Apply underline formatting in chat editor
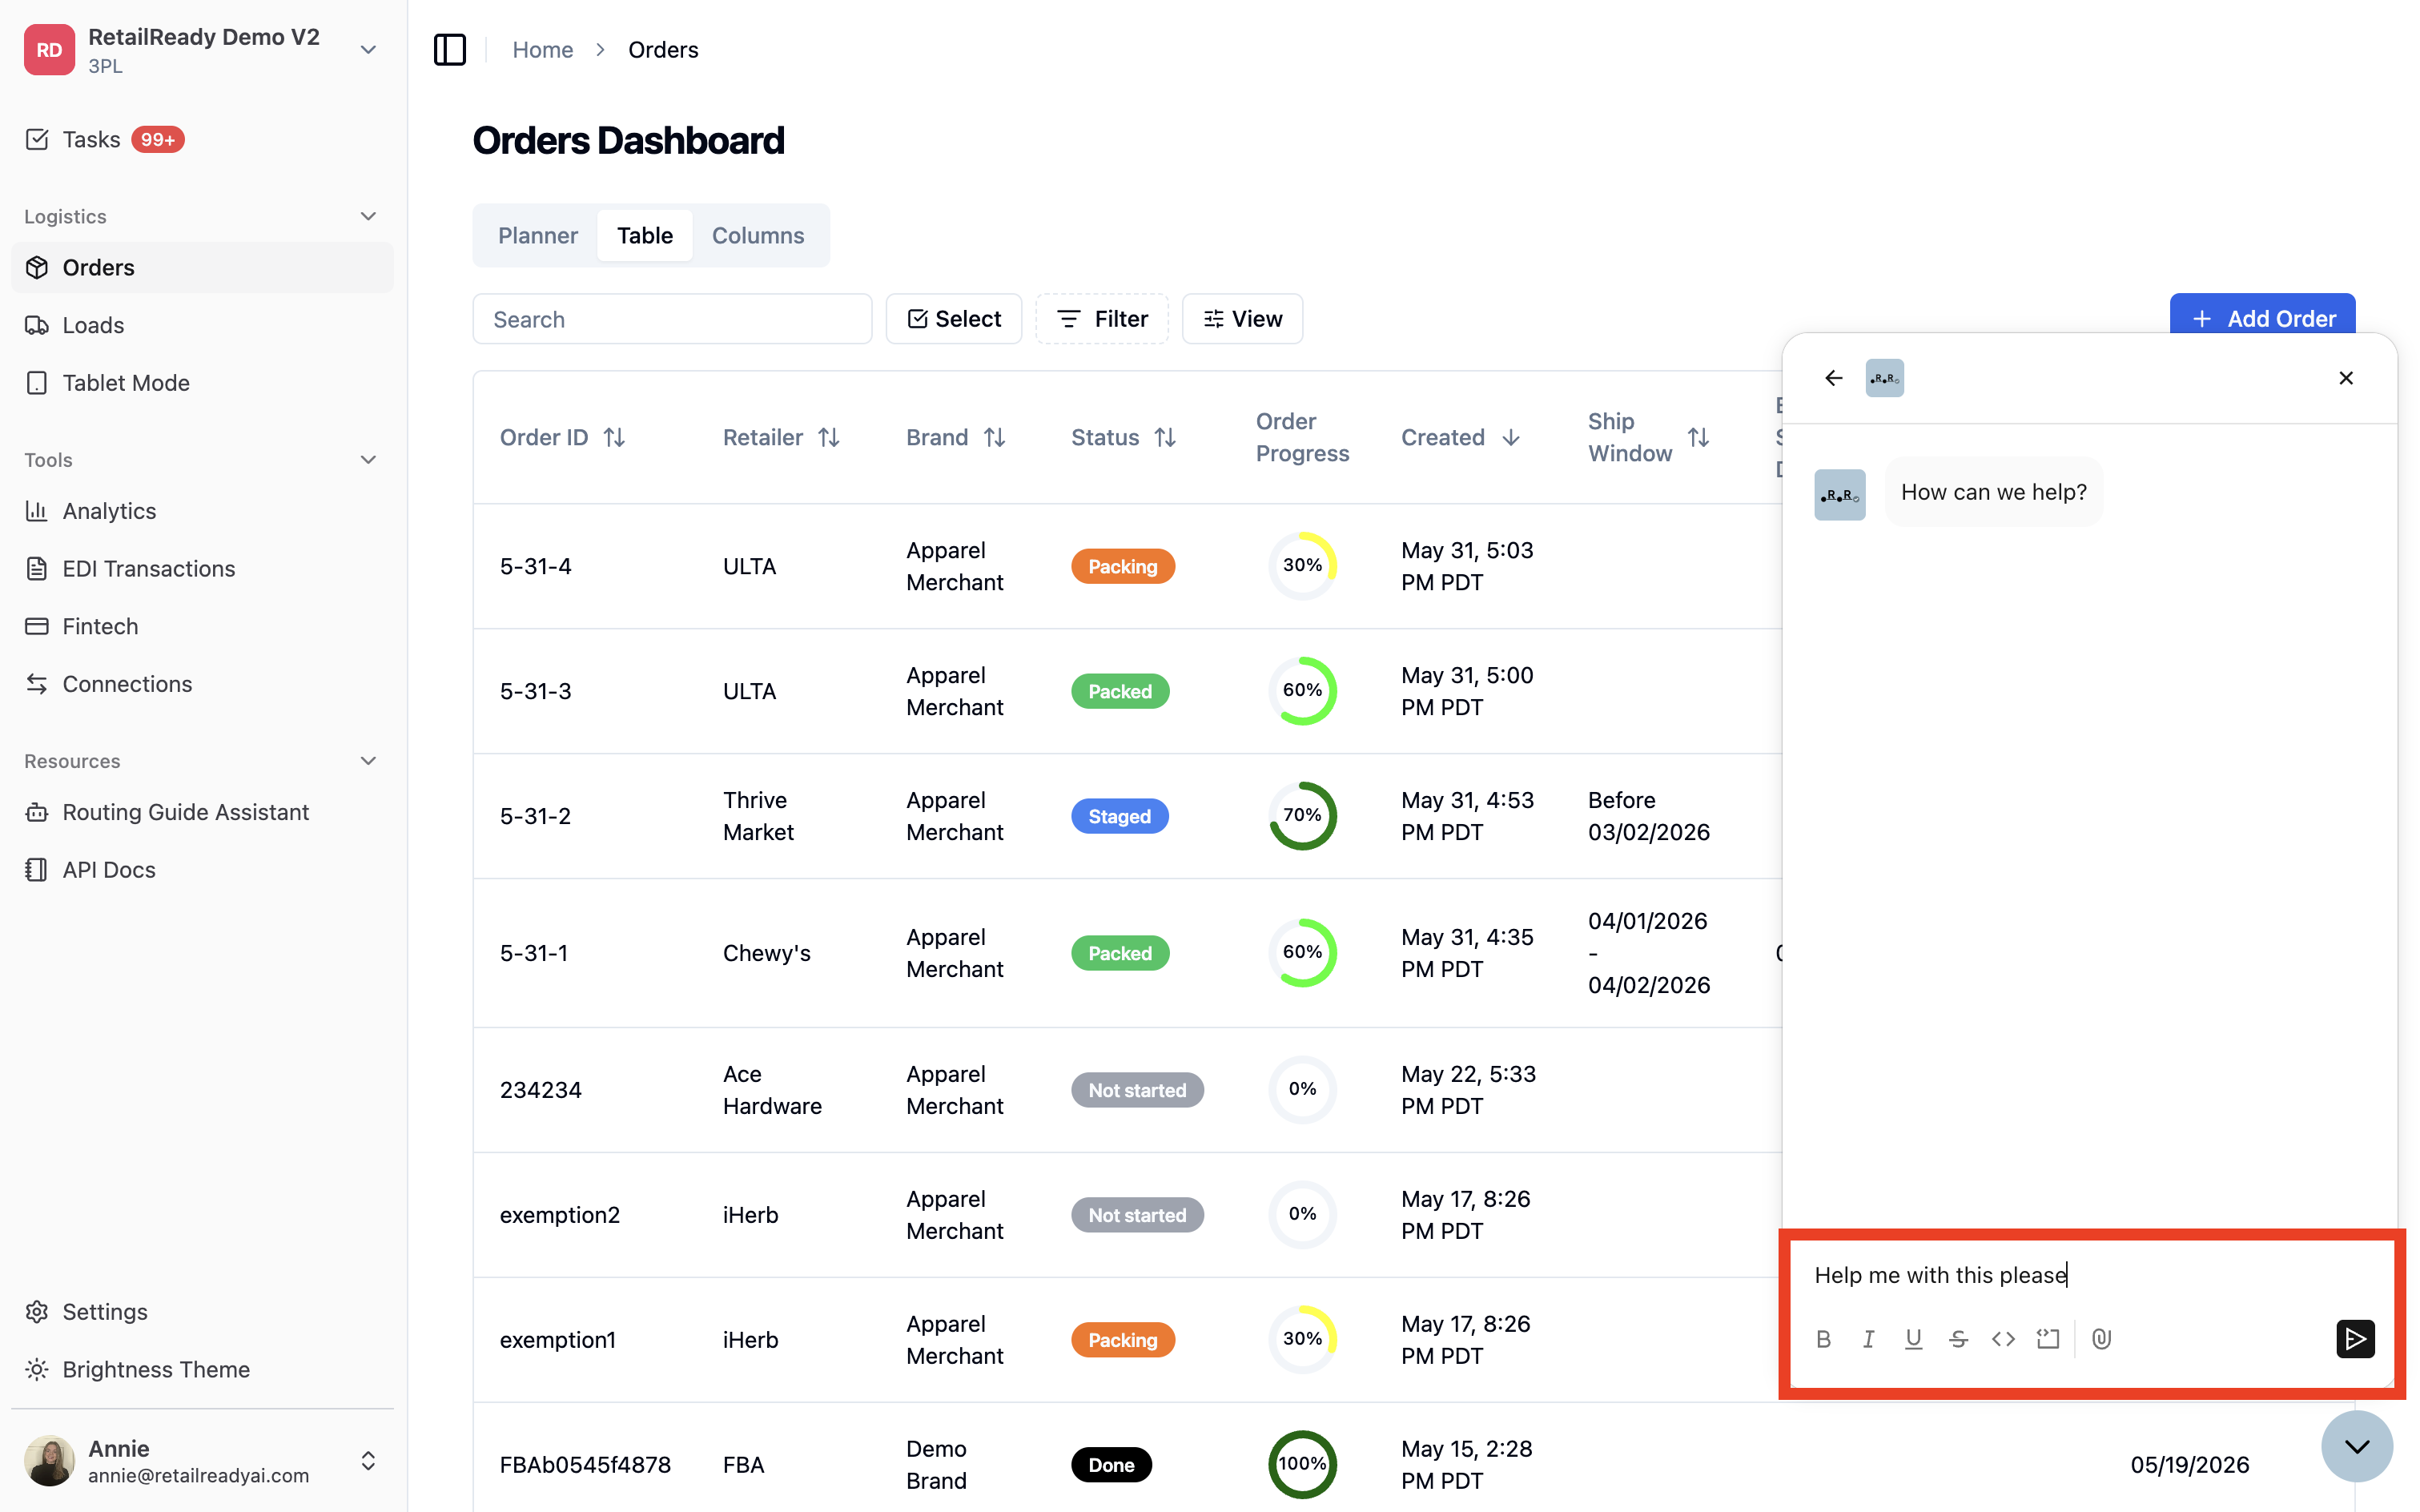 point(1913,1338)
